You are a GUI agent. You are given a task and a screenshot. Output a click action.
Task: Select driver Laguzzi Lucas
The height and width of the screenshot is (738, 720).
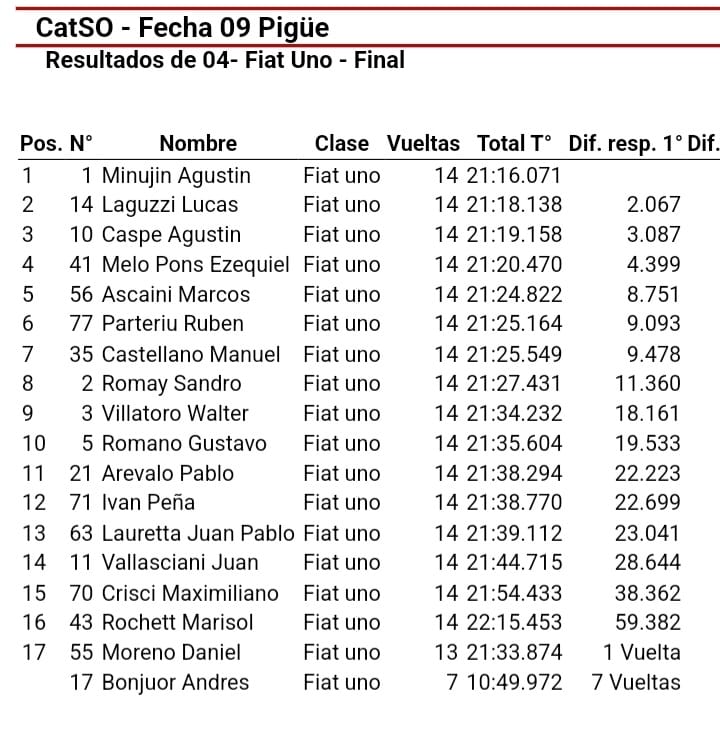(170, 205)
